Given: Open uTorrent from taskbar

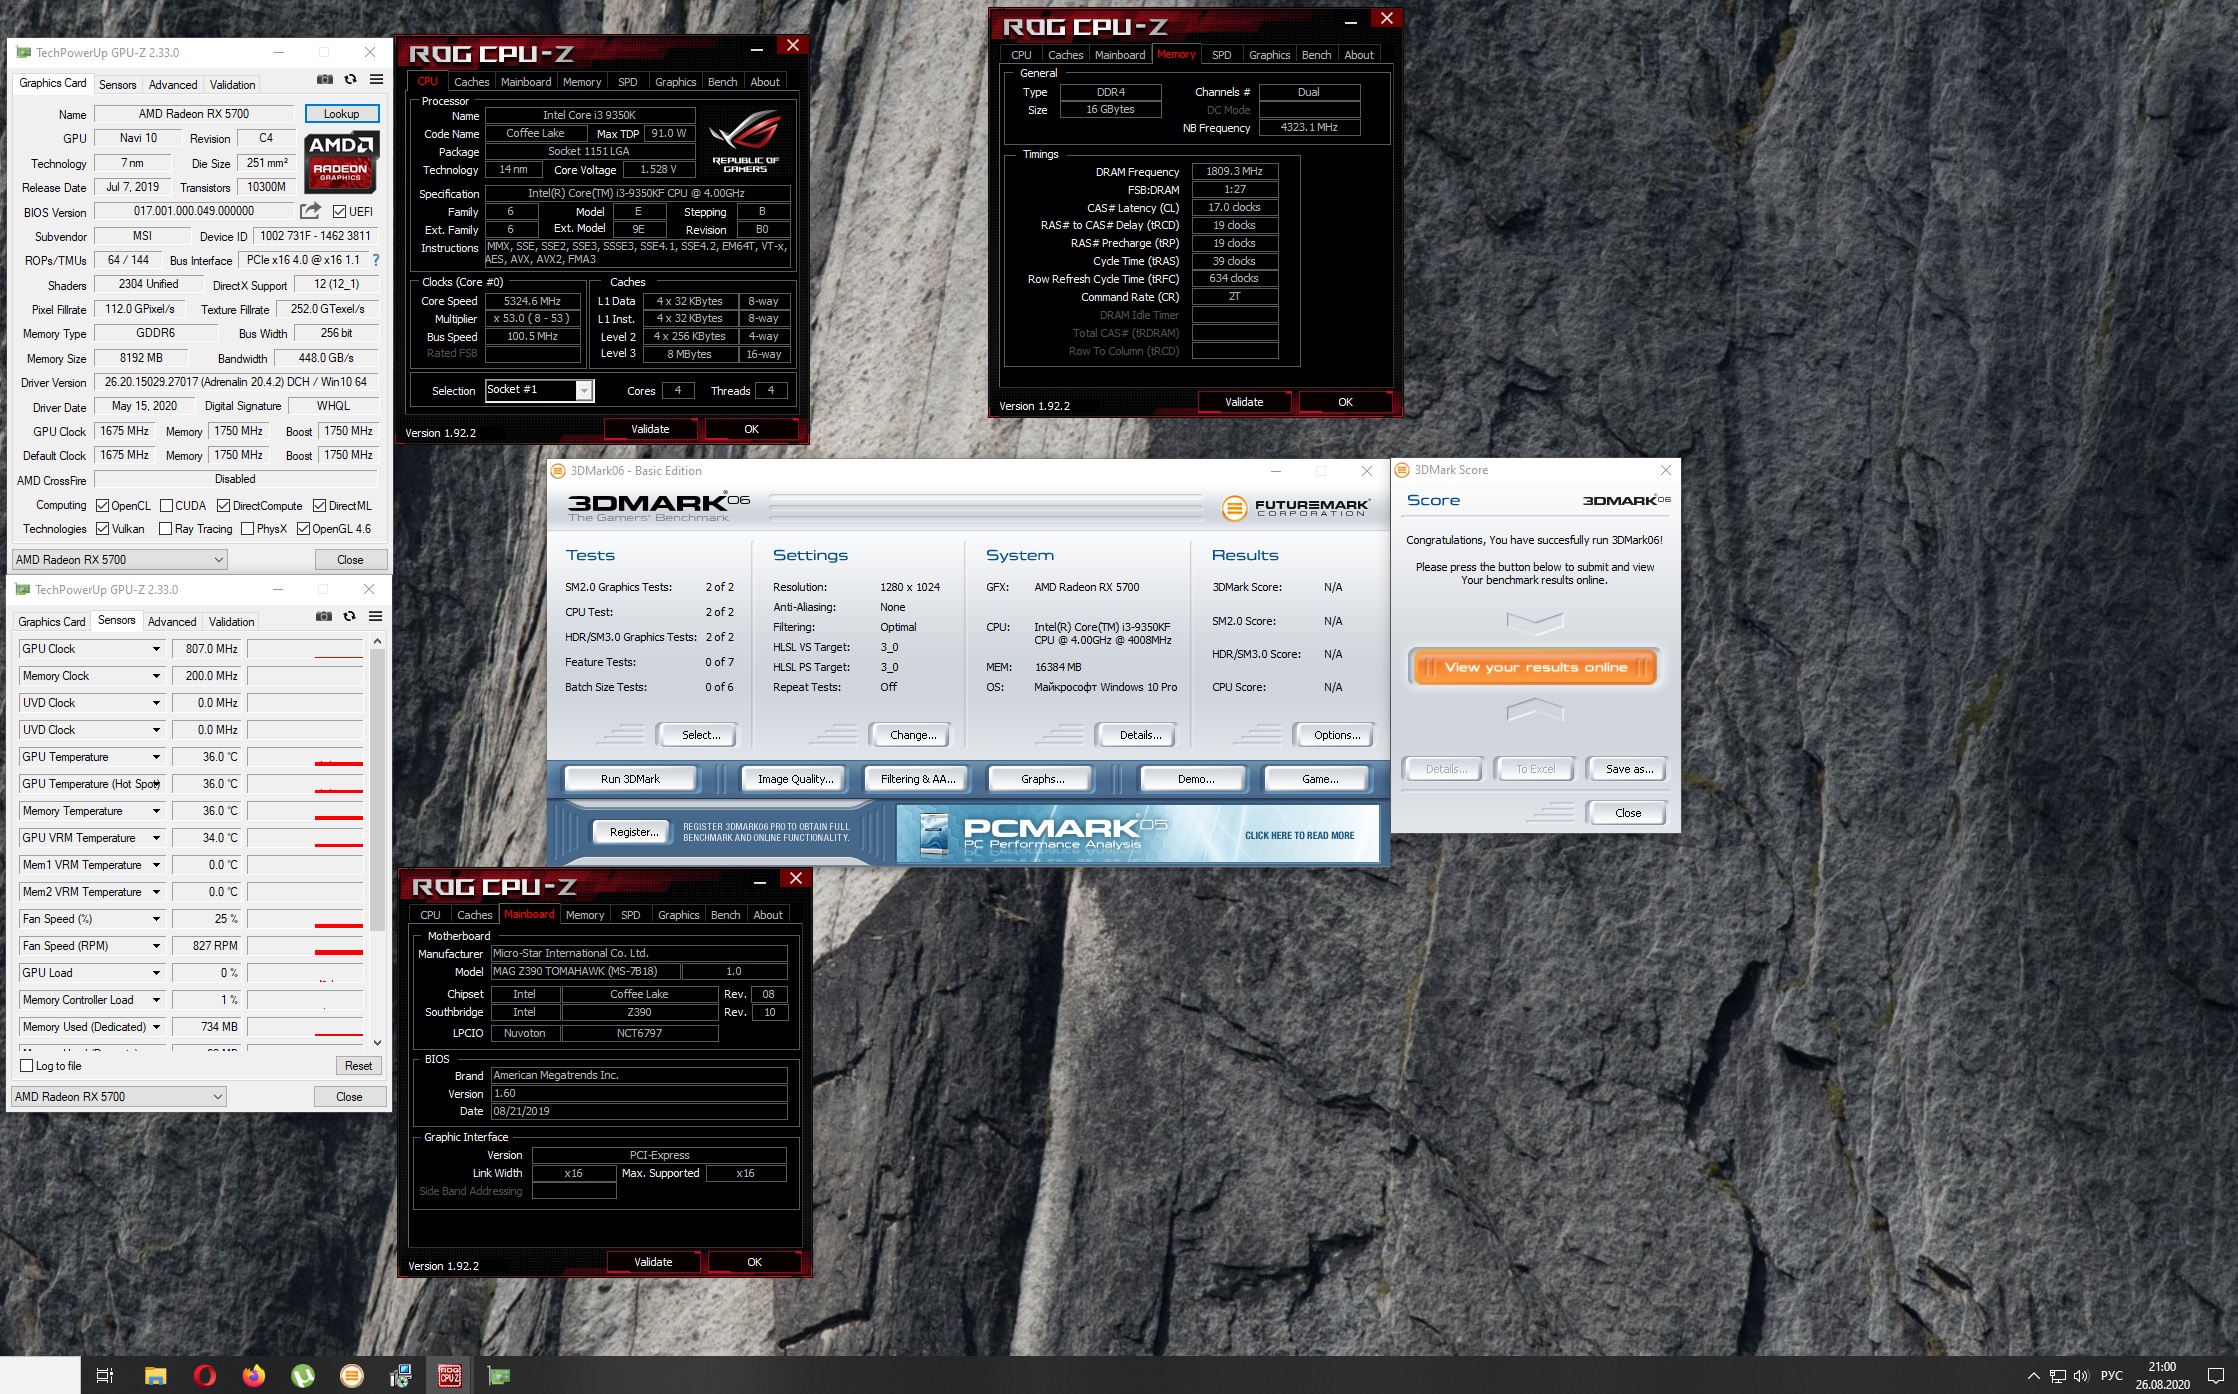Looking at the screenshot, I should coord(303,1376).
